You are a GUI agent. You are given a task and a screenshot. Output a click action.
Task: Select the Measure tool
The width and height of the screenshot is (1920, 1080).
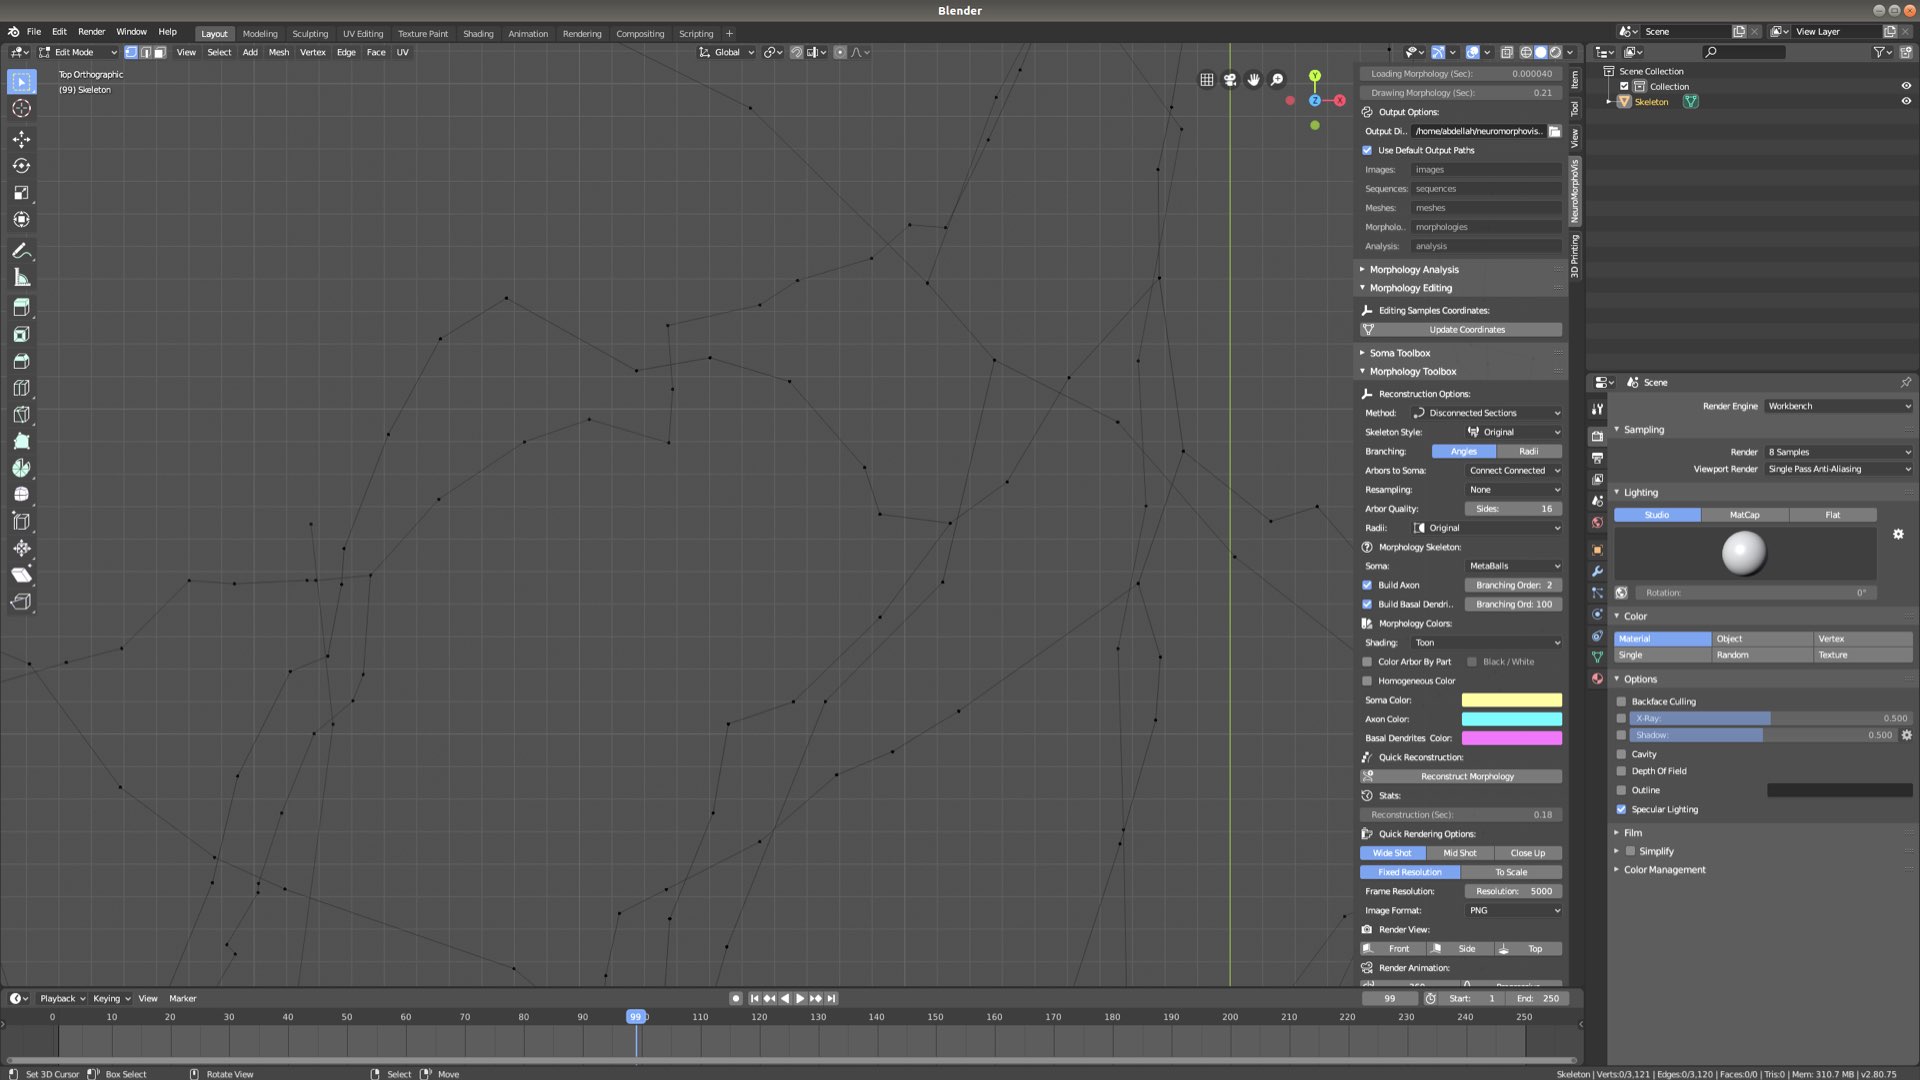pyautogui.click(x=21, y=278)
